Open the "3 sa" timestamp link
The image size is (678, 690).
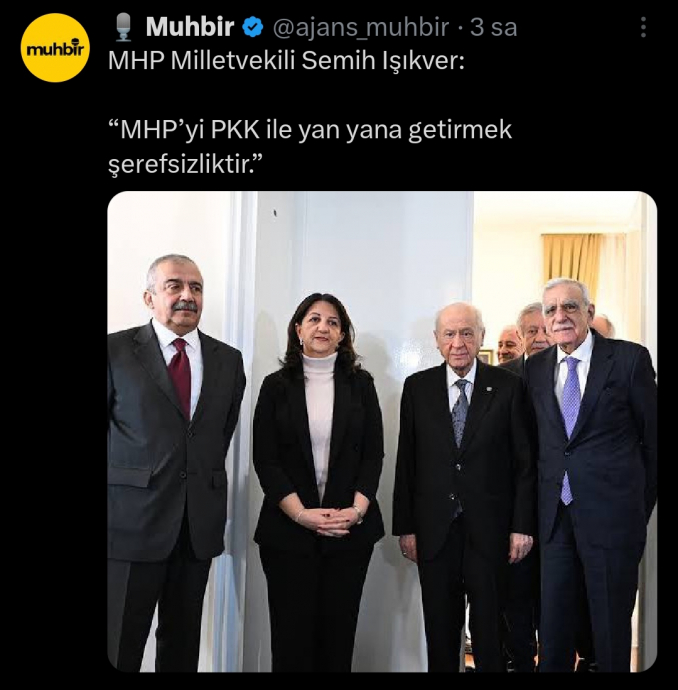coord(493,28)
